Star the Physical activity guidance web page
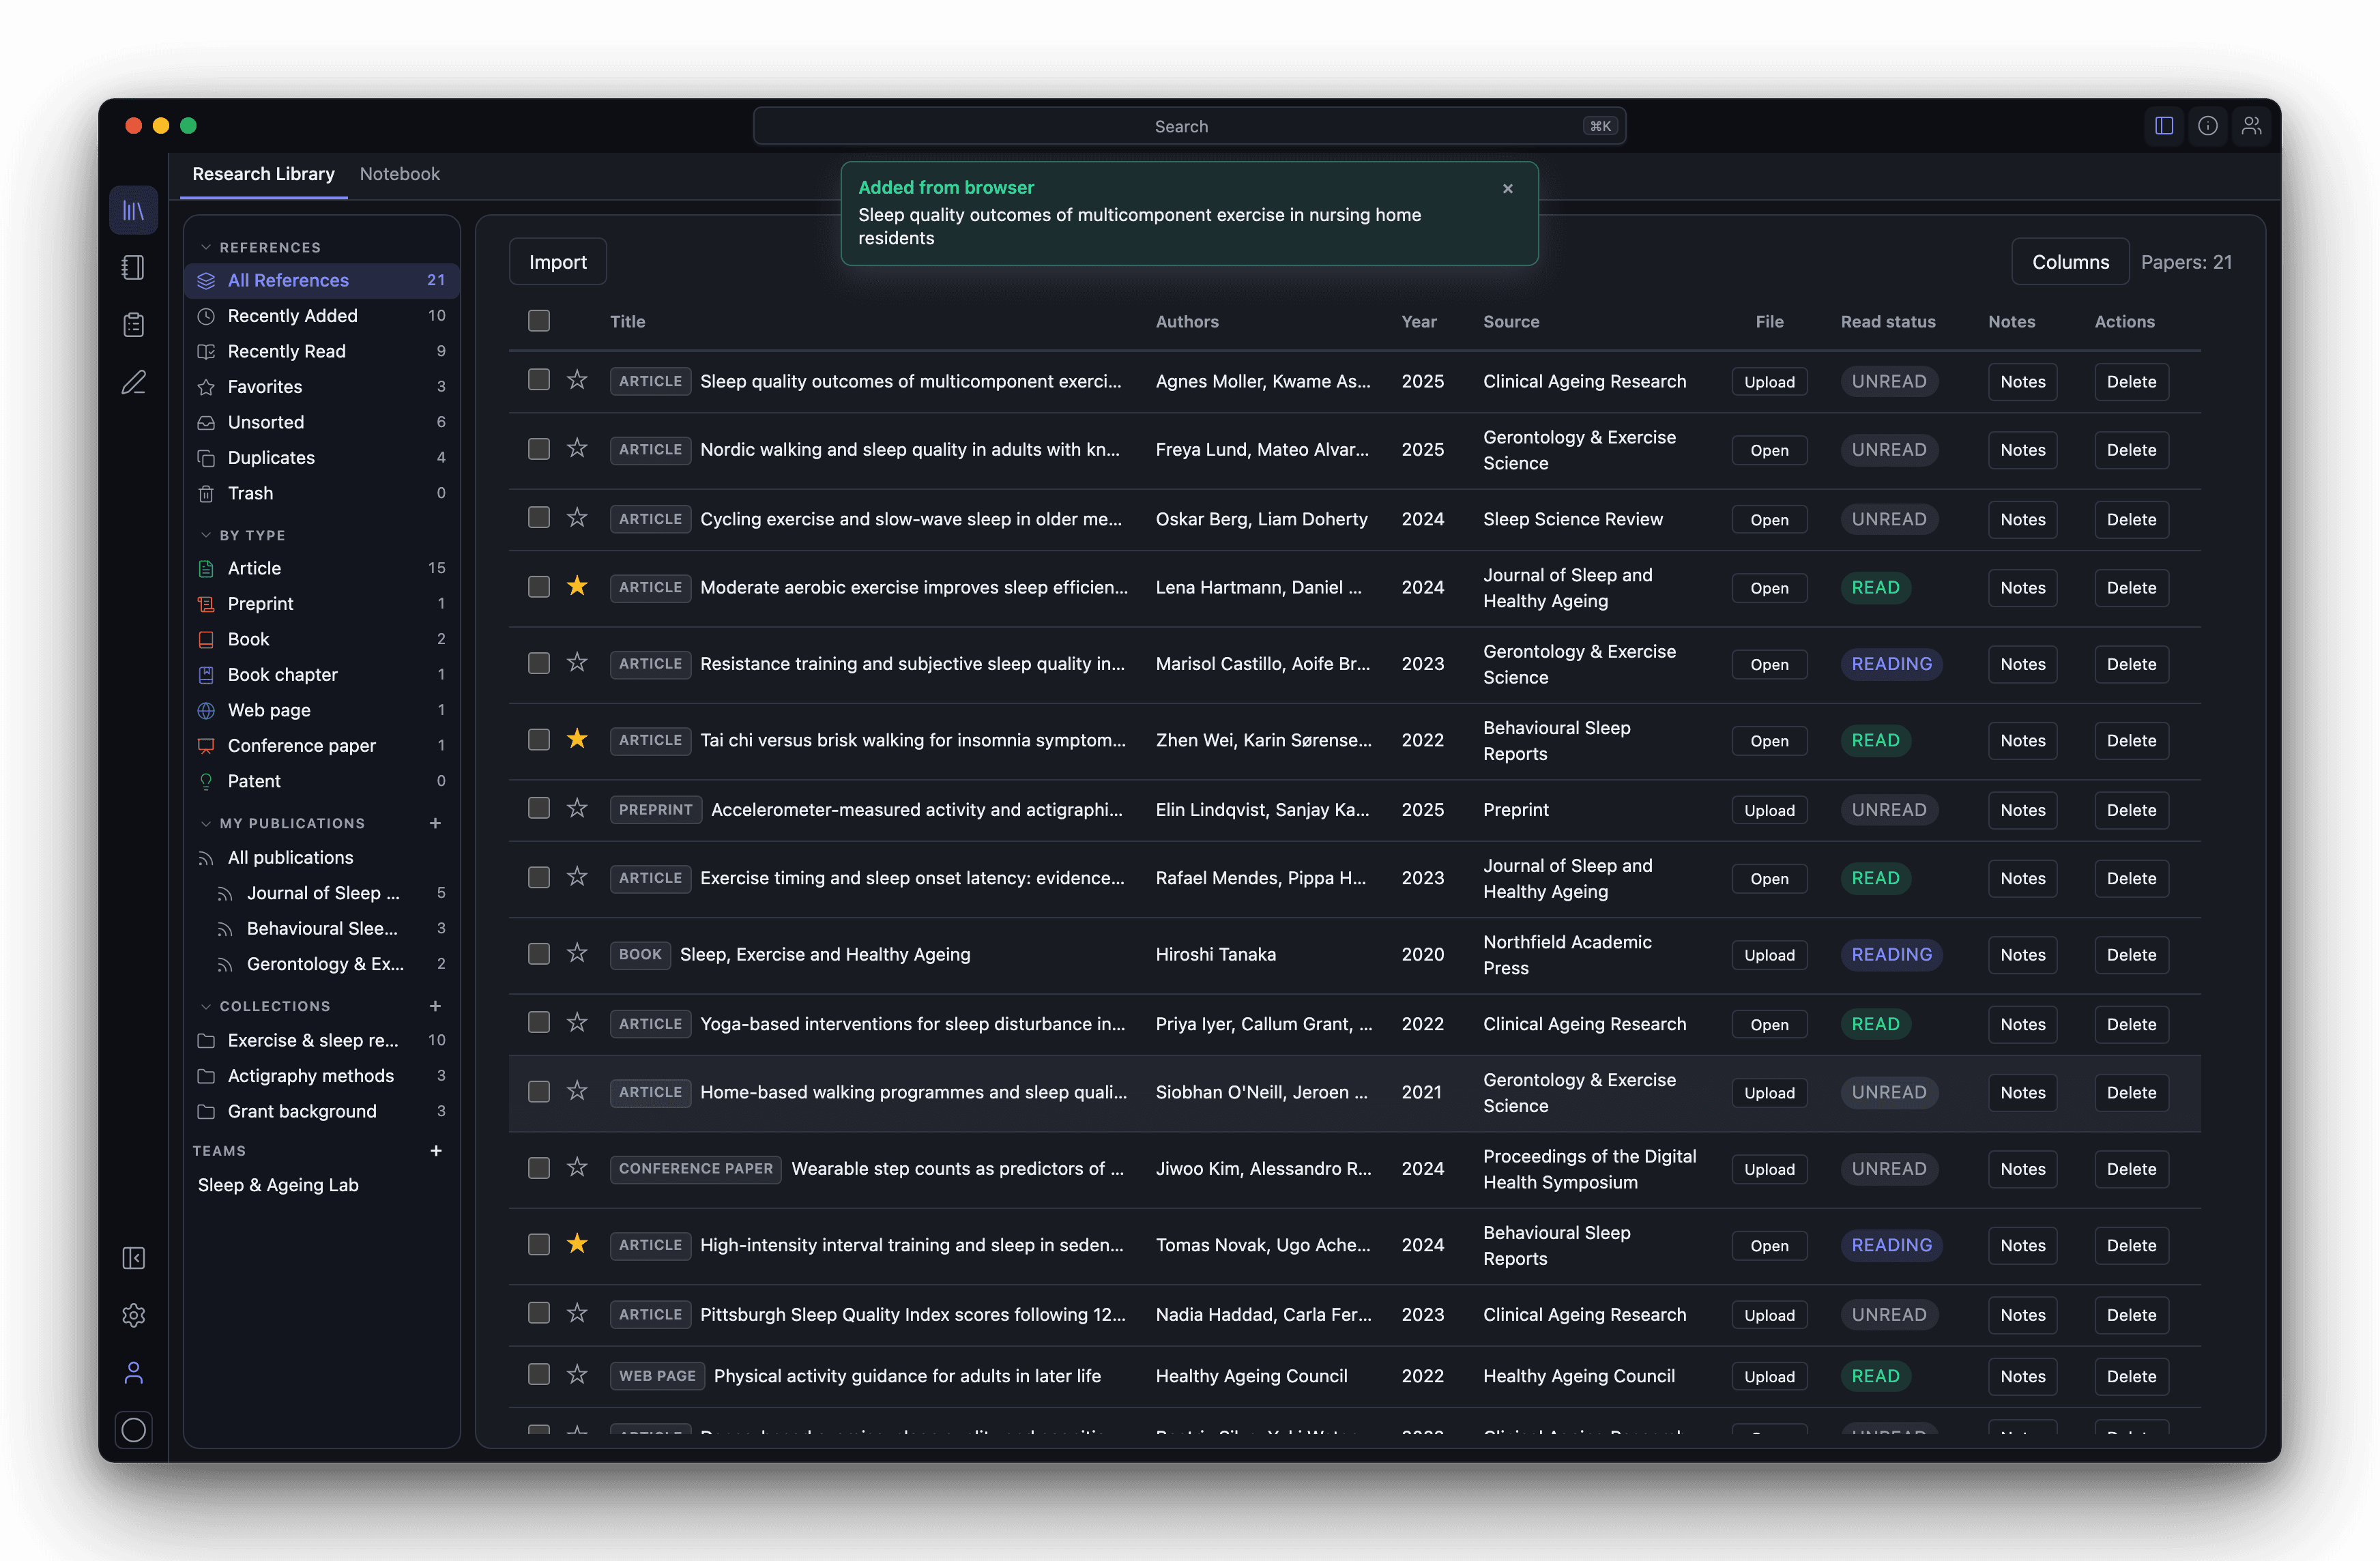 tap(577, 1375)
